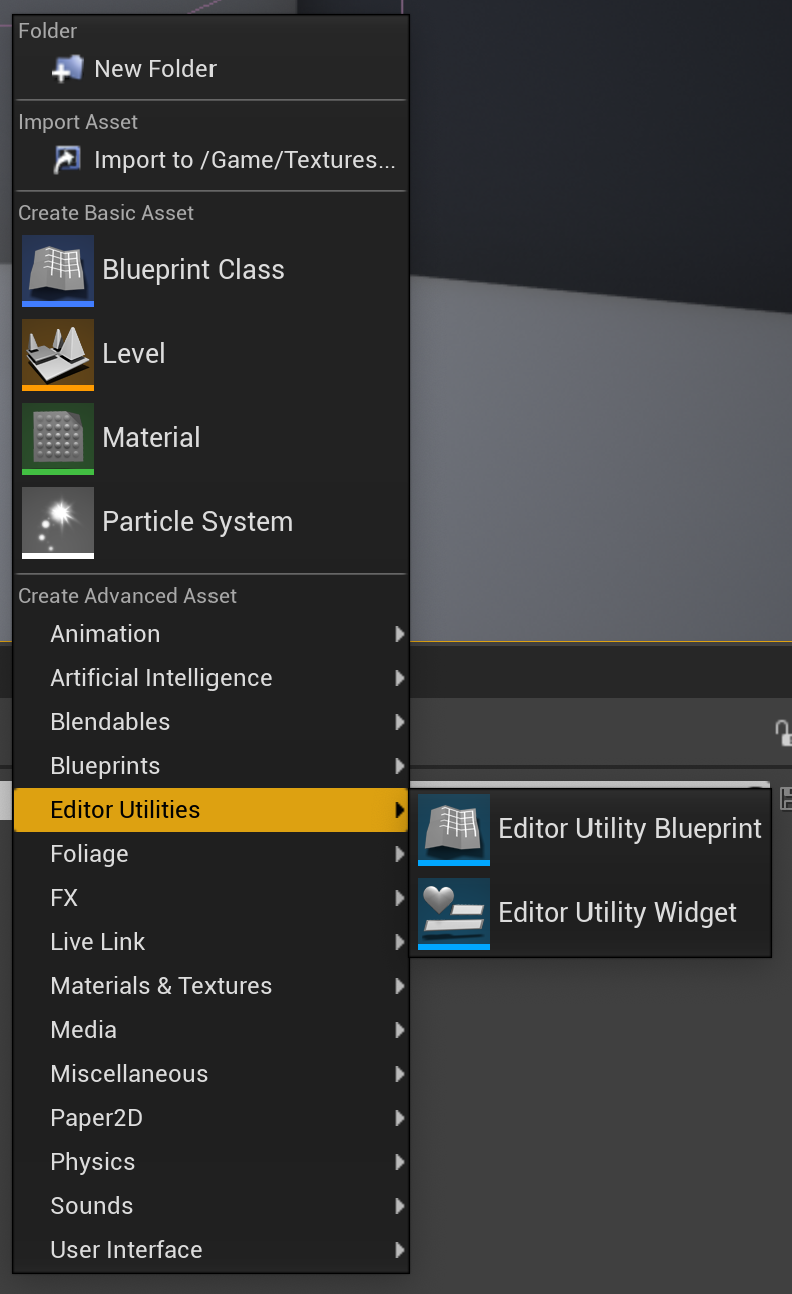Create a New Folder
Viewport: 792px width, 1294px height.
(154, 68)
